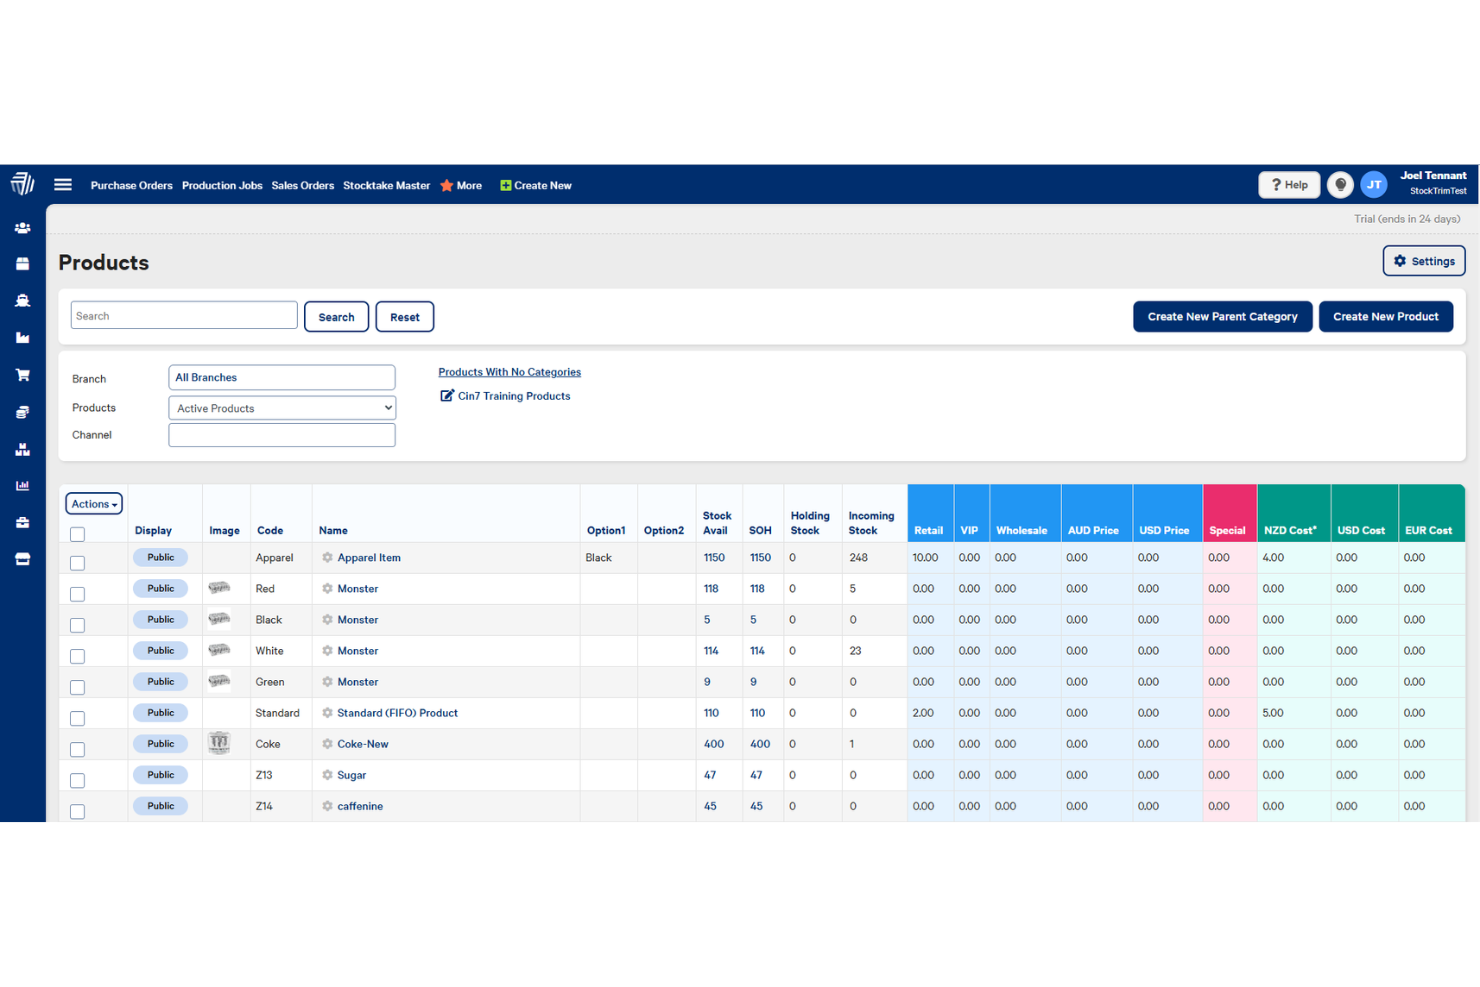Open the Products With No Categories link

tap(509, 371)
